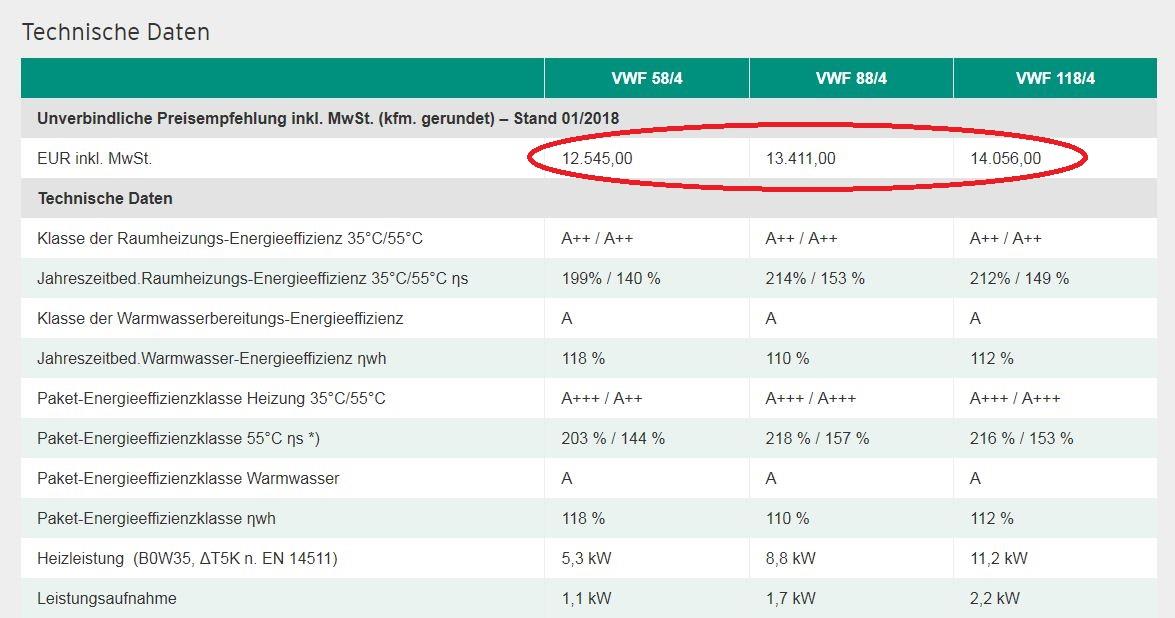This screenshot has width=1175, height=618.
Task: Select A in Warmwasserbereitungs-Klasse row under VWF 58/4
Action: click(567, 319)
